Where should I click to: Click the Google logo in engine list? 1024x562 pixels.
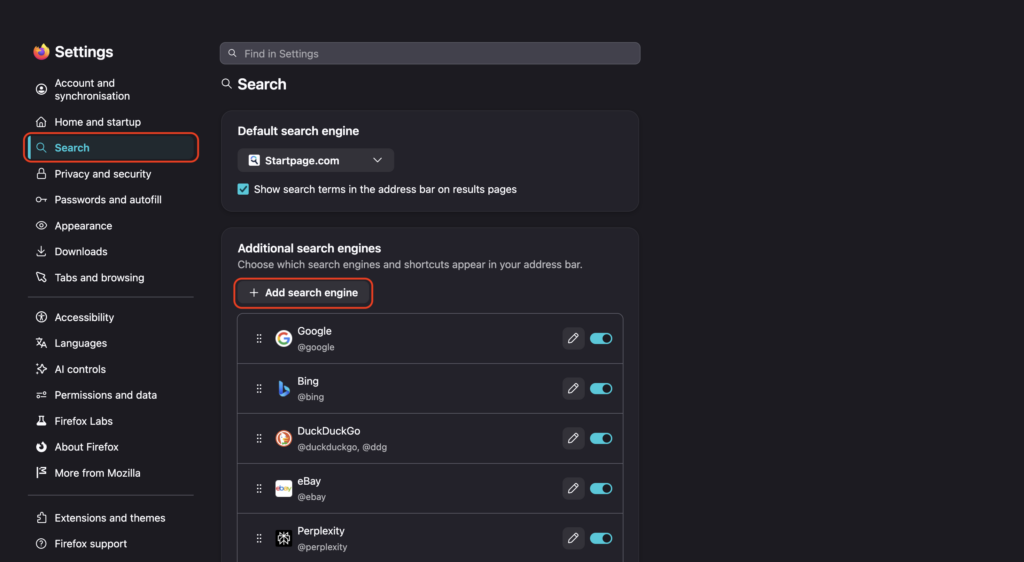pos(283,338)
